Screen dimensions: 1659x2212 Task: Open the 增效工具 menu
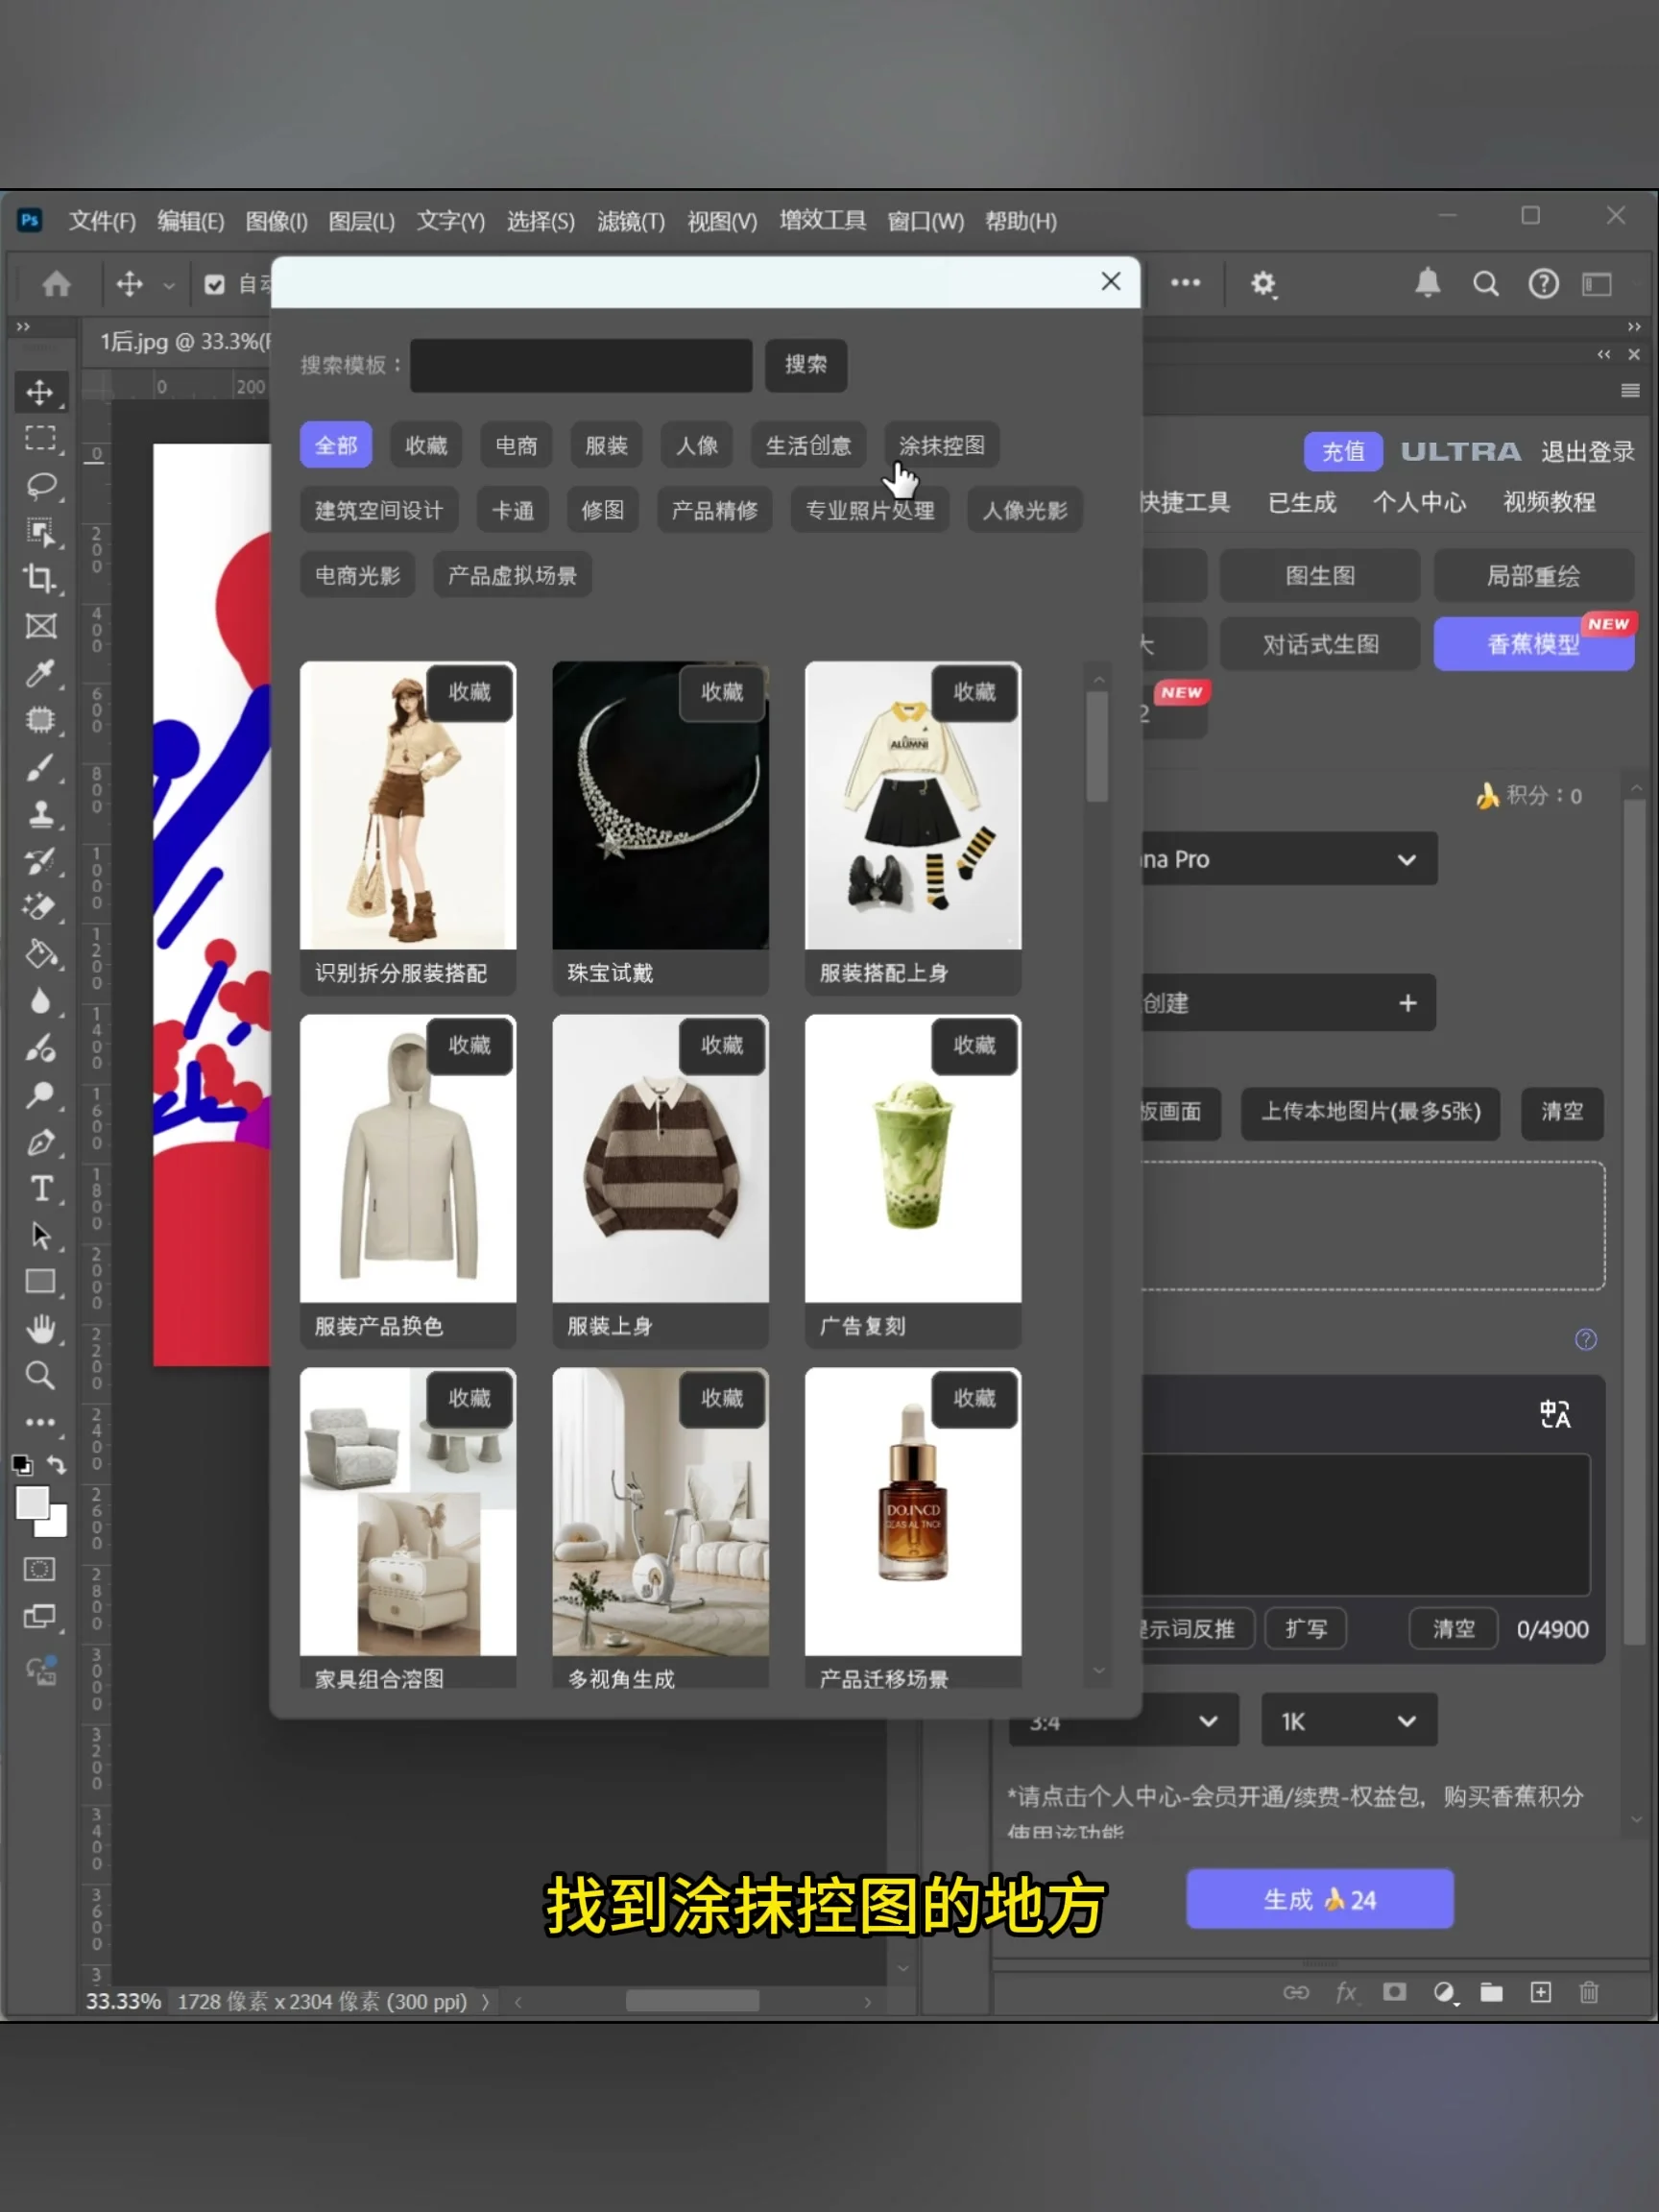pyautogui.click(x=822, y=221)
